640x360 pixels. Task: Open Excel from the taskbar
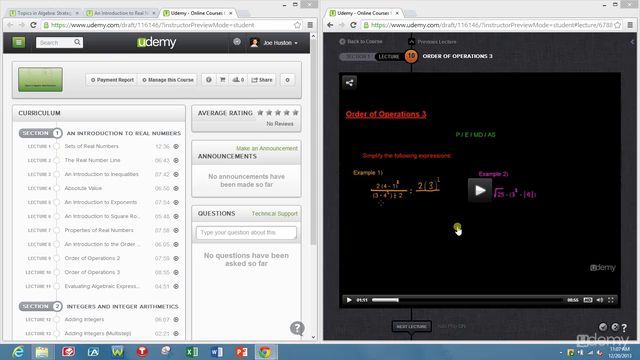tap(191, 351)
